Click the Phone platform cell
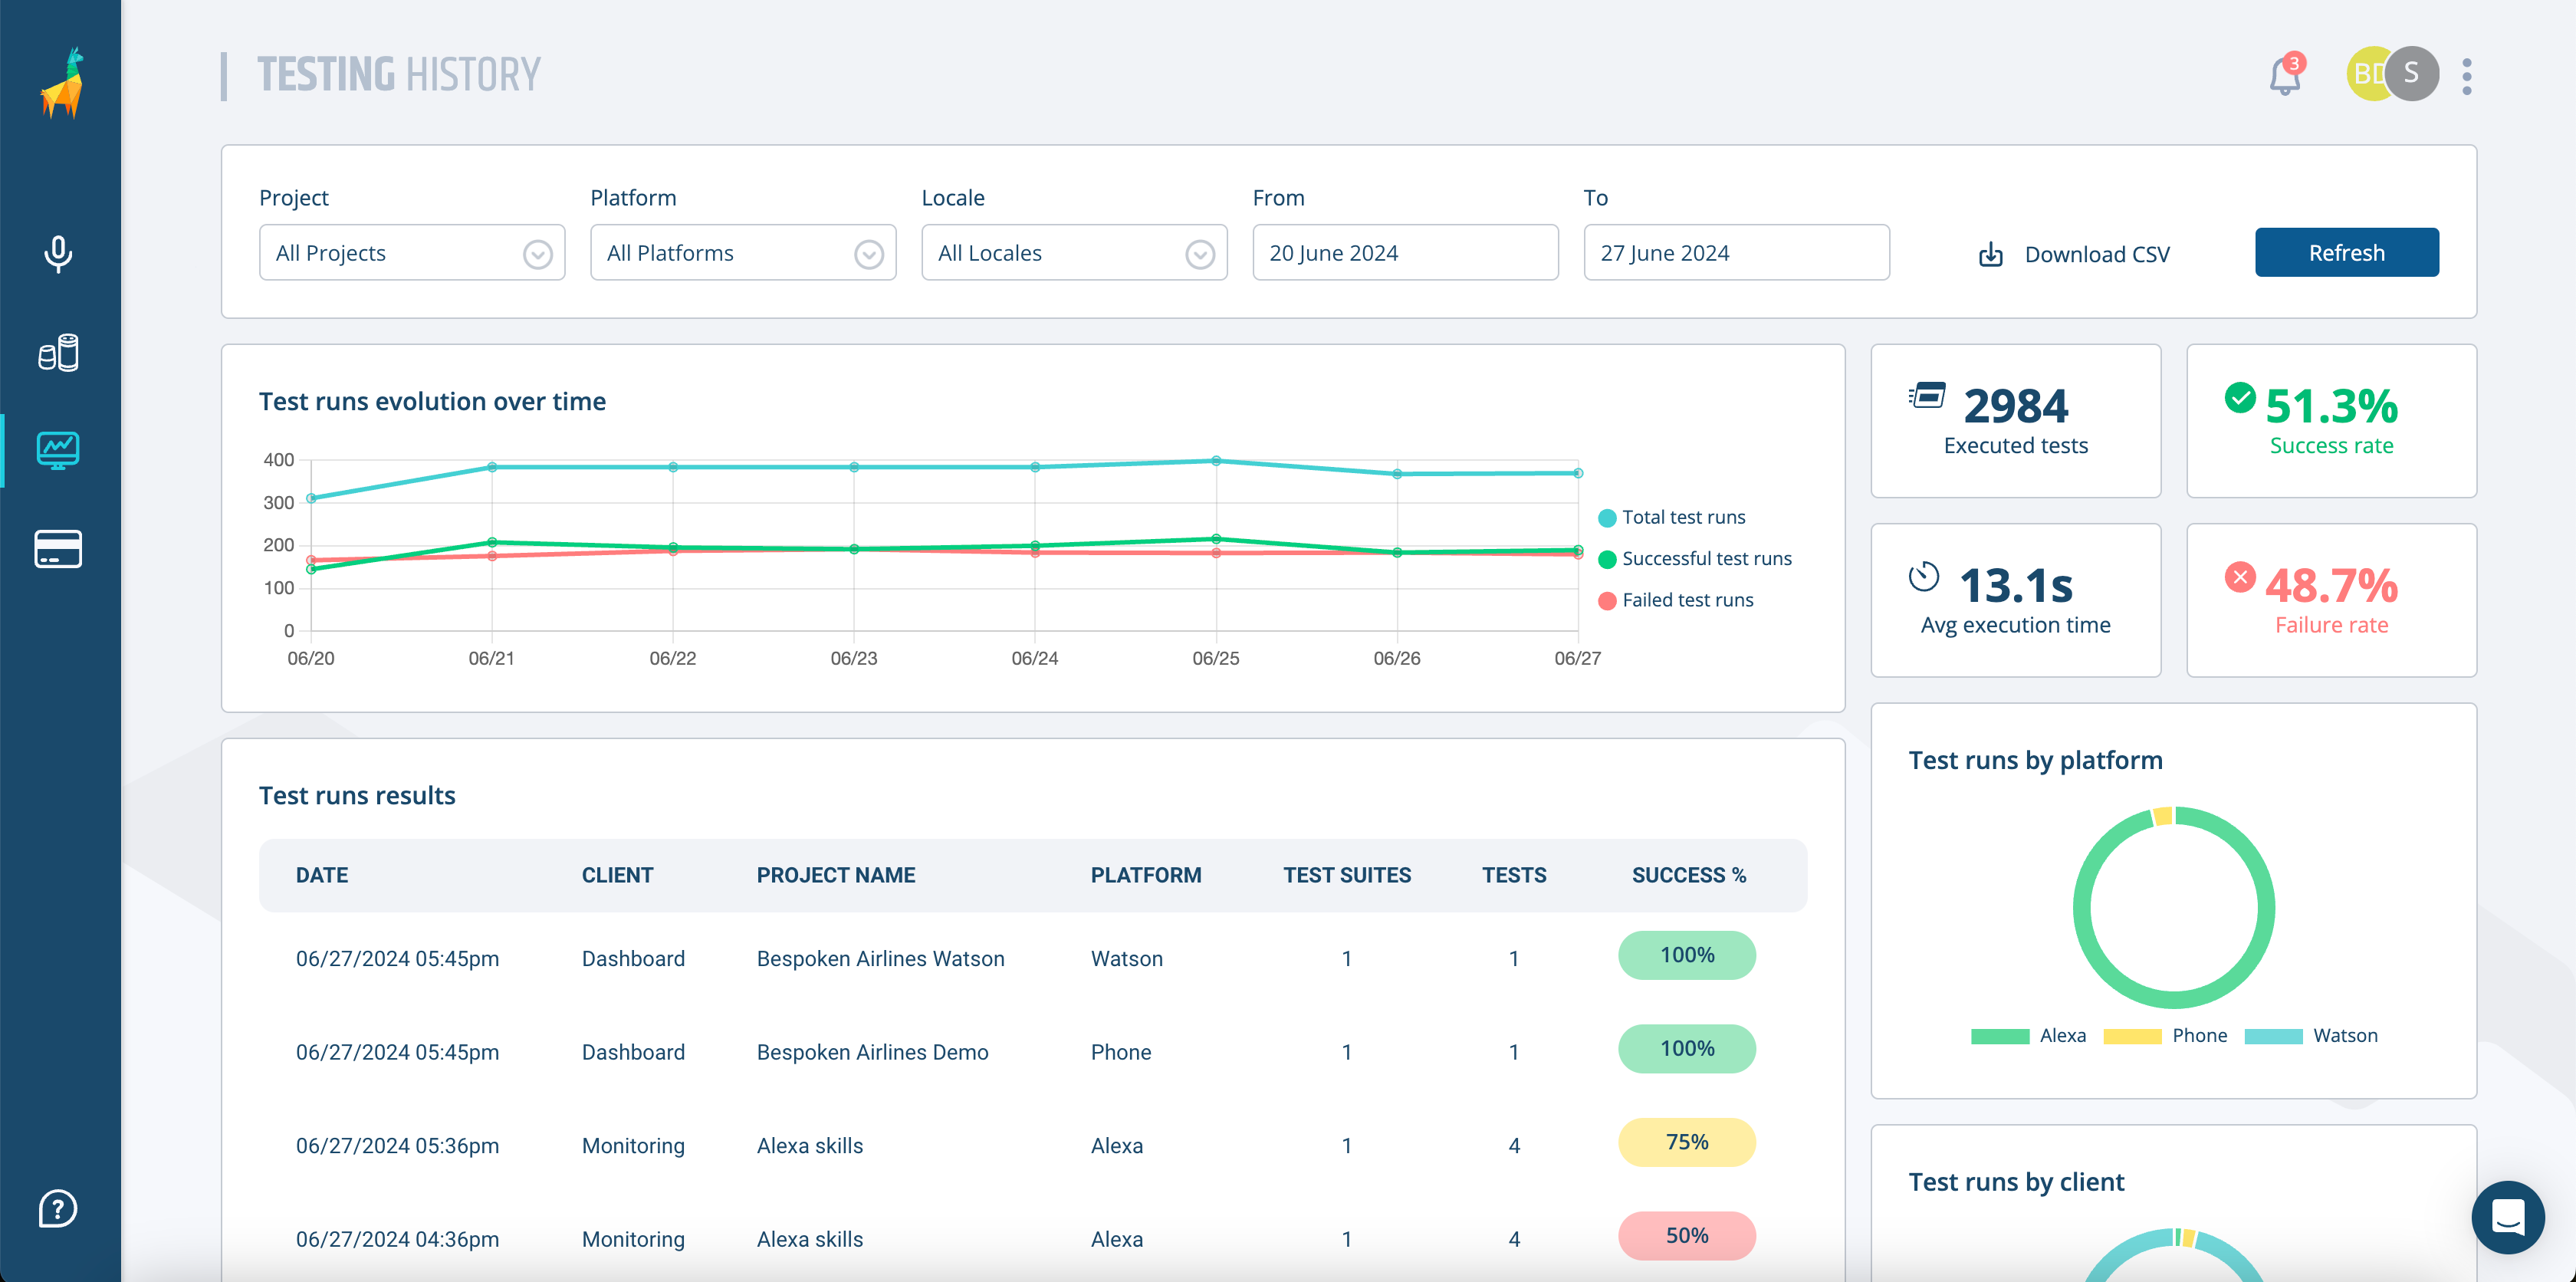2576x1282 pixels. 1120,1052
